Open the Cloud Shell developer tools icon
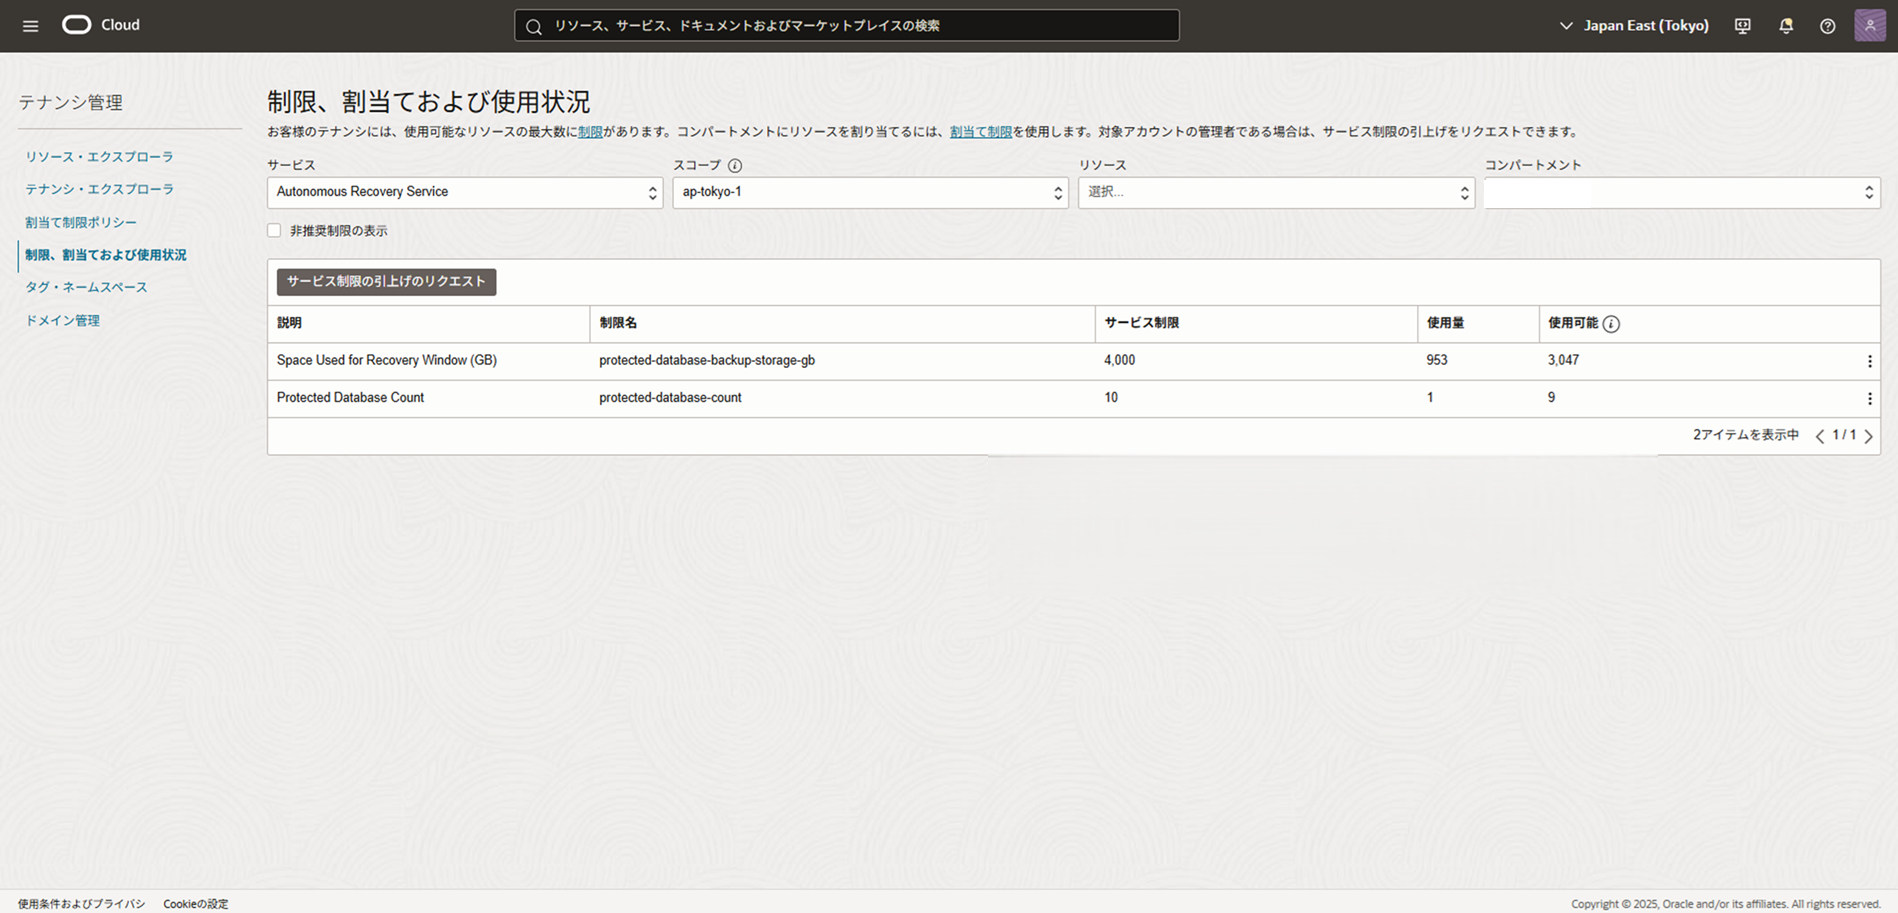 [x=1743, y=26]
